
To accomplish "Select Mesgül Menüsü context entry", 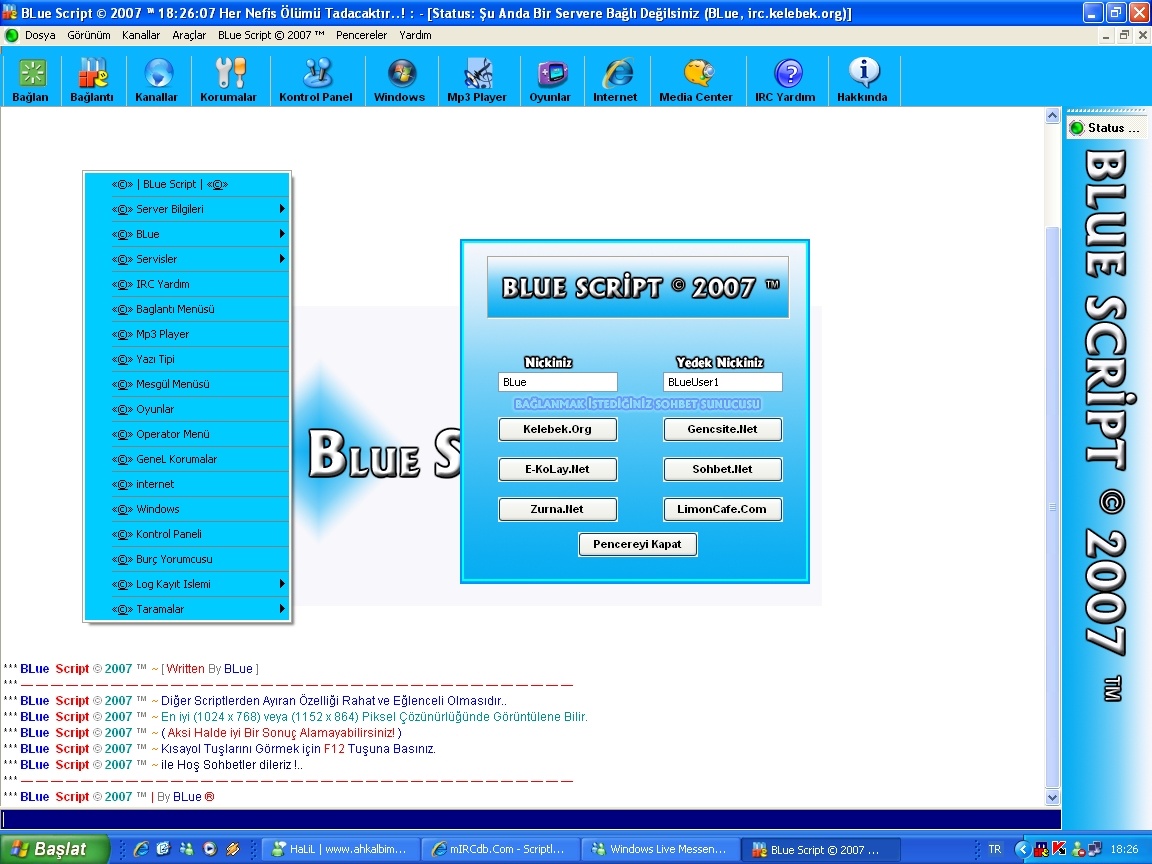I will 187,384.
